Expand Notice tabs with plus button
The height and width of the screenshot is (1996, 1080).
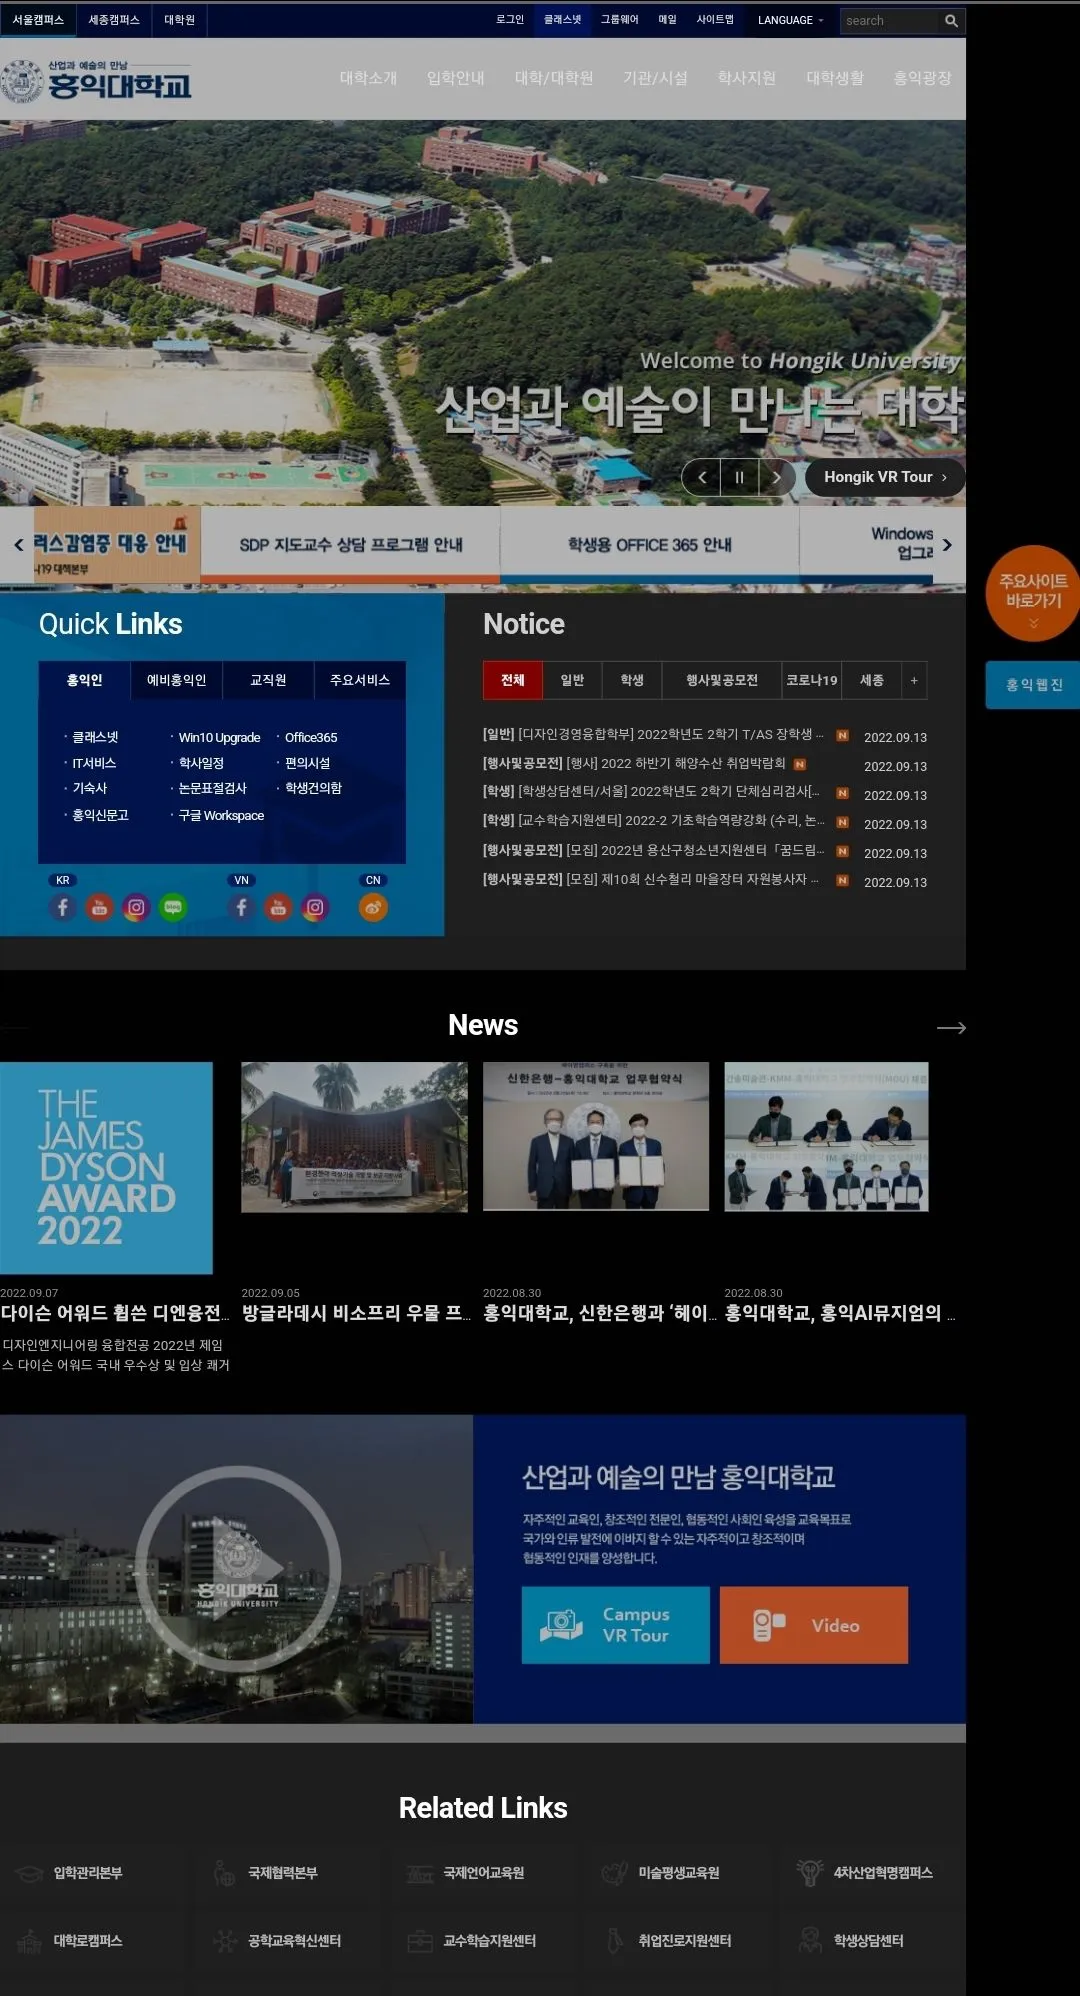click(914, 680)
